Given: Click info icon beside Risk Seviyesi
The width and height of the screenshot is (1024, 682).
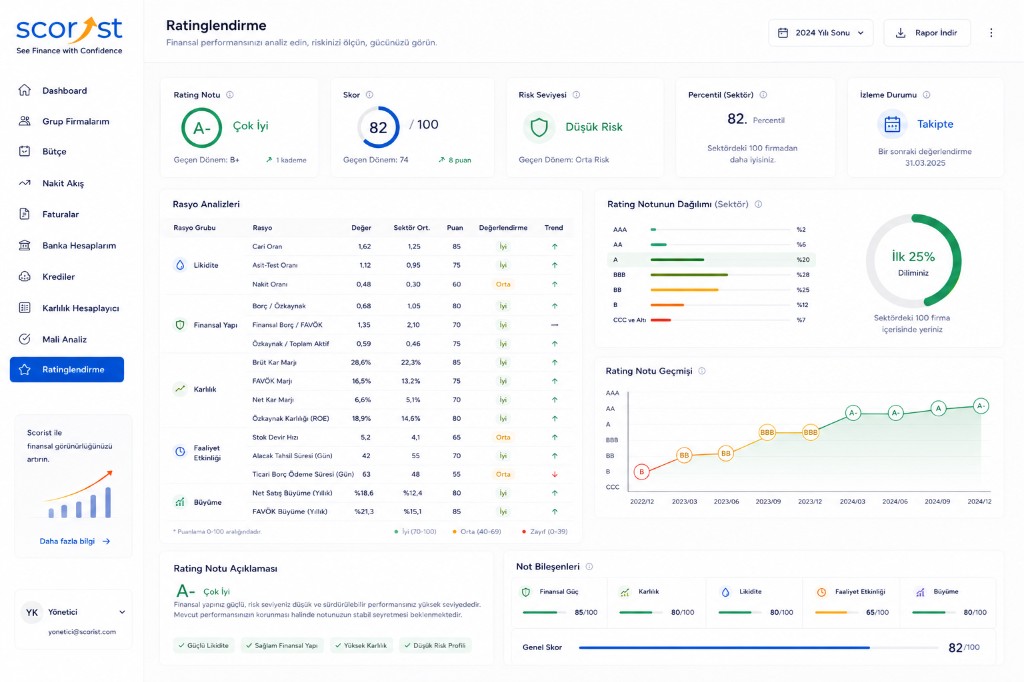Looking at the screenshot, I should click(576, 95).
